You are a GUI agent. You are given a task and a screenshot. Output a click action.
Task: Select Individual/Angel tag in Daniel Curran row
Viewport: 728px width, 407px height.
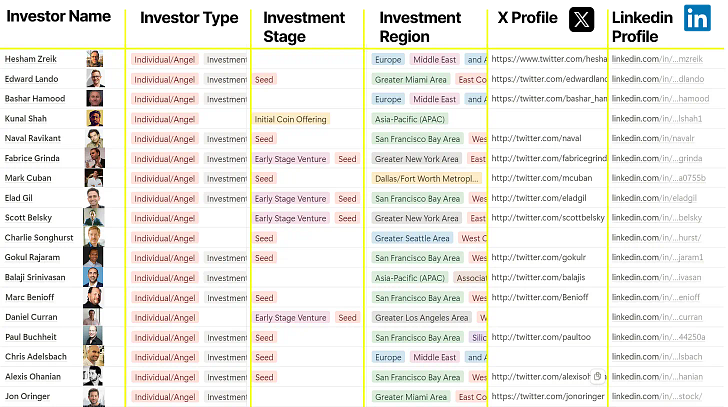click(x=165, y=318)
